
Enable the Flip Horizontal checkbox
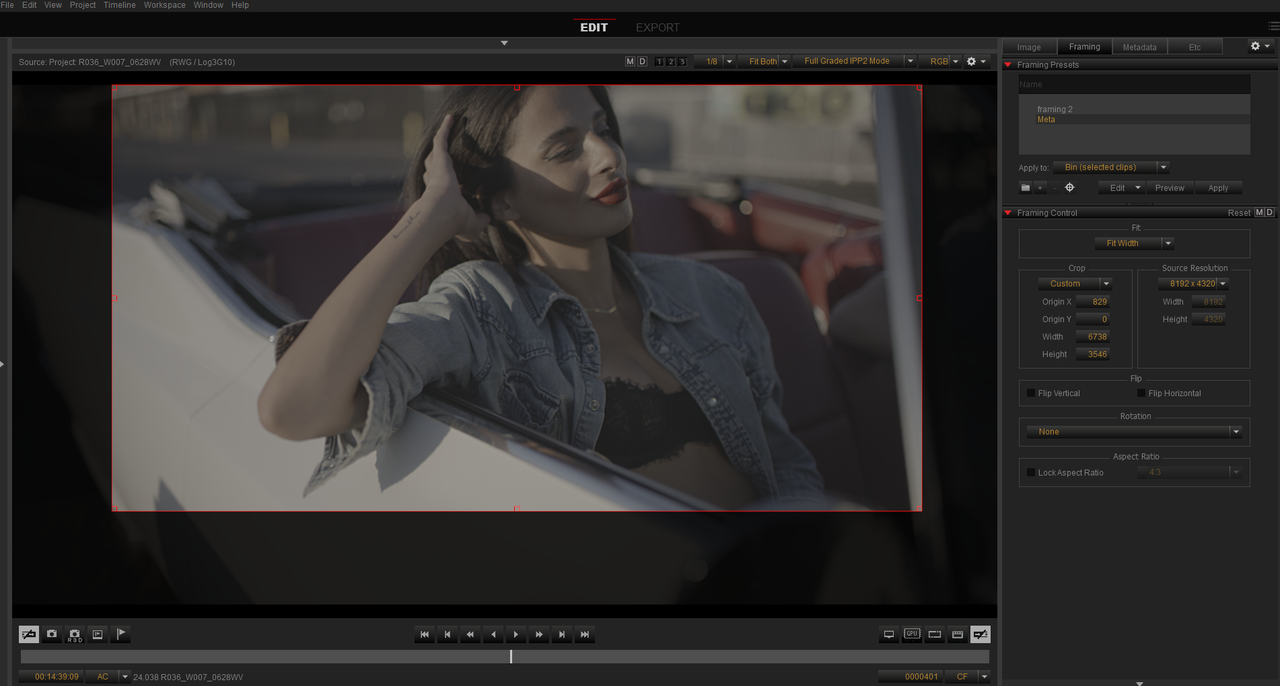(1141, 393)
